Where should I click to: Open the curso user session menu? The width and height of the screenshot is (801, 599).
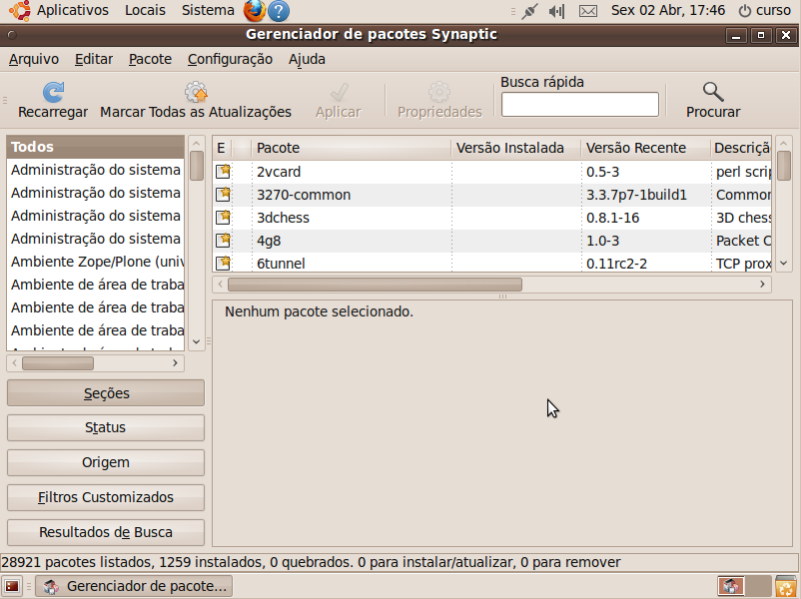click(x=765, y=10)
